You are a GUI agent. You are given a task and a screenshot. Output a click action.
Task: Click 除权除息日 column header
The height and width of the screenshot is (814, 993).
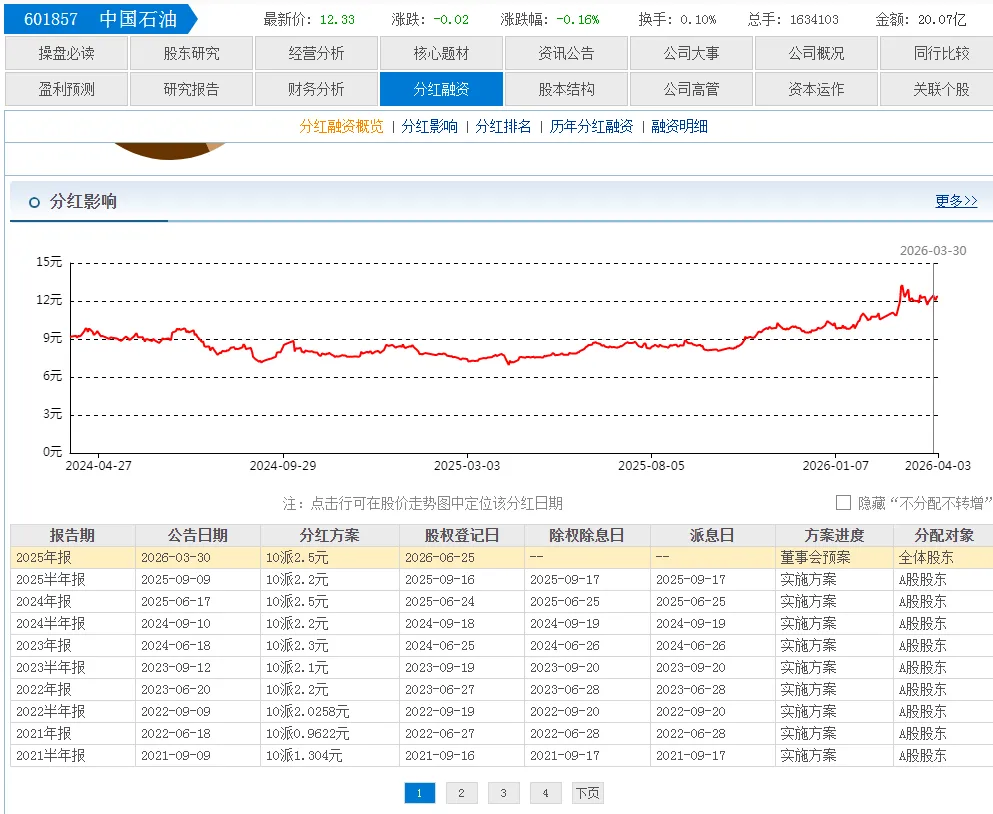tap(587, 535)
